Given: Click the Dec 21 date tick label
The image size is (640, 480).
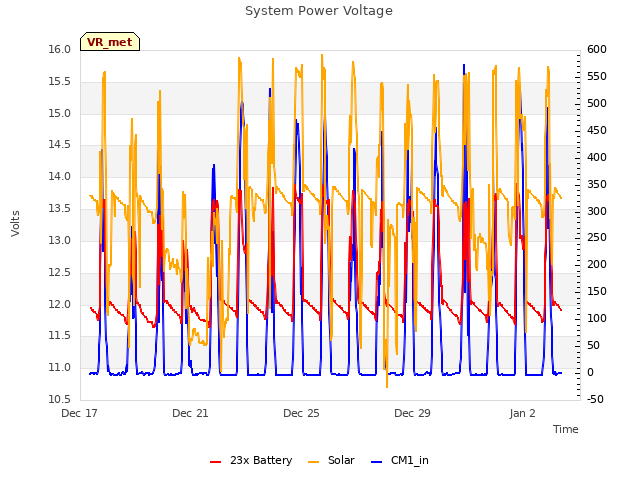Looking at the screenshot, I should point(190,413).
